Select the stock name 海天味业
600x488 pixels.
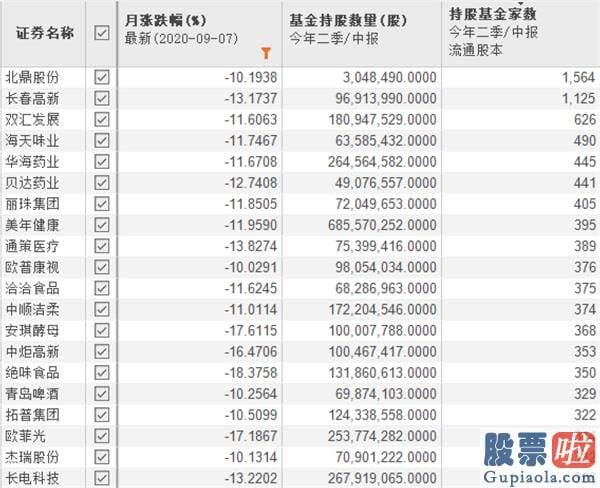click(32, 140)
